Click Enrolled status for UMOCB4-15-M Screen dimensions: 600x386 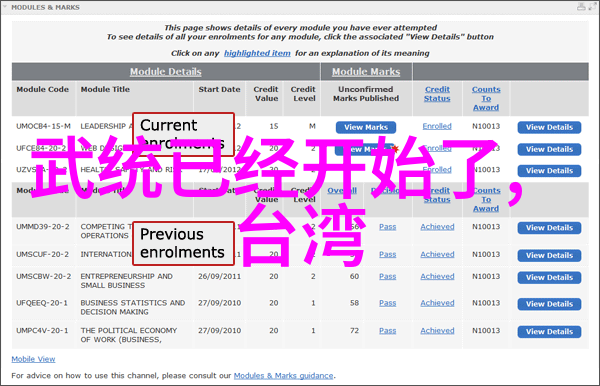(437, 126)
